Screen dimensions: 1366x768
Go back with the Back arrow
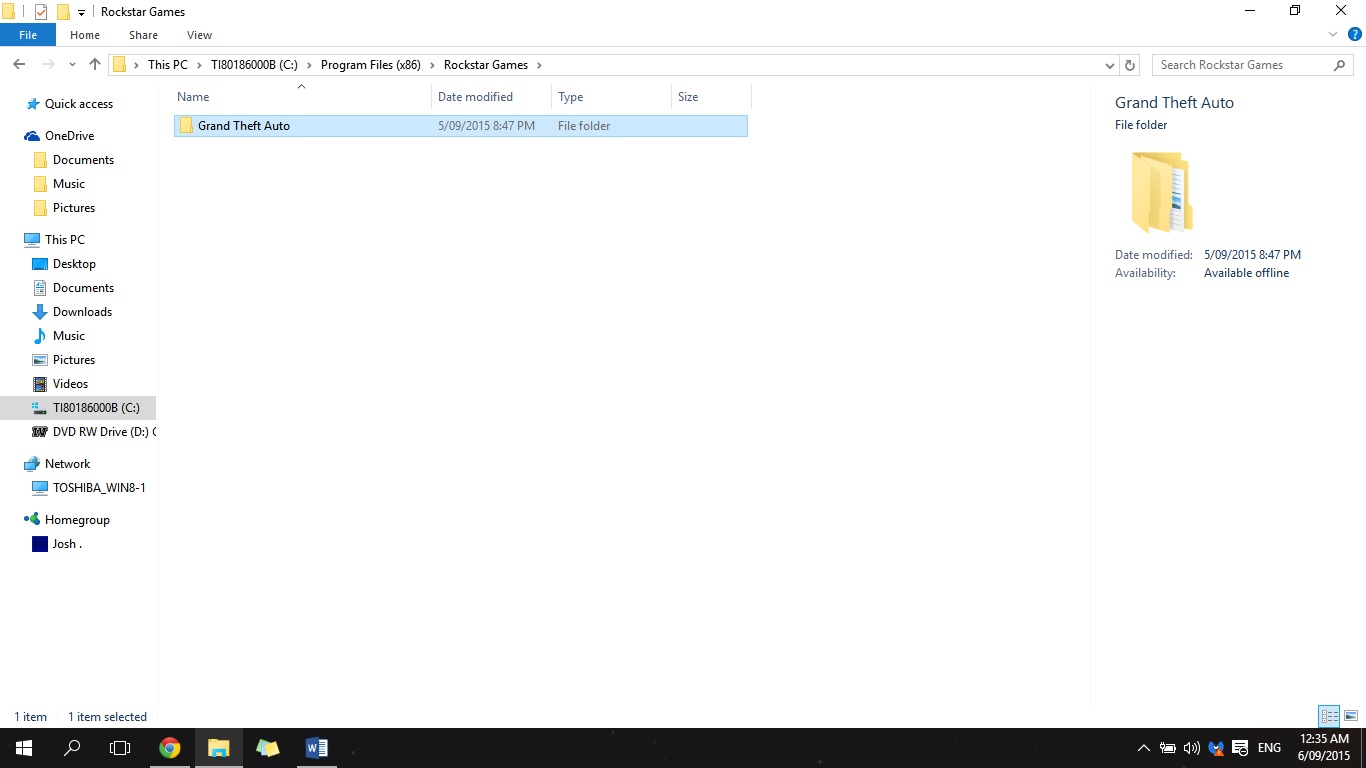pos(19,64)
